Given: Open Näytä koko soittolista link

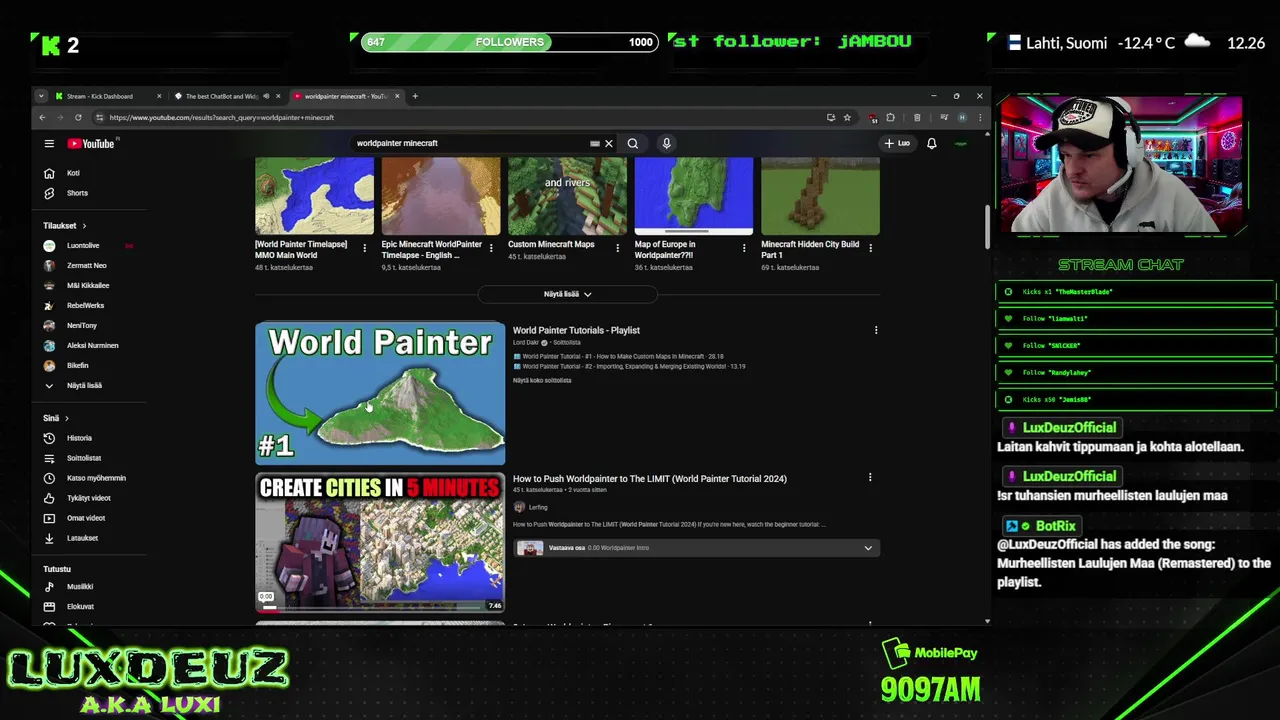Looking at the screenshot, I should 542,381.
